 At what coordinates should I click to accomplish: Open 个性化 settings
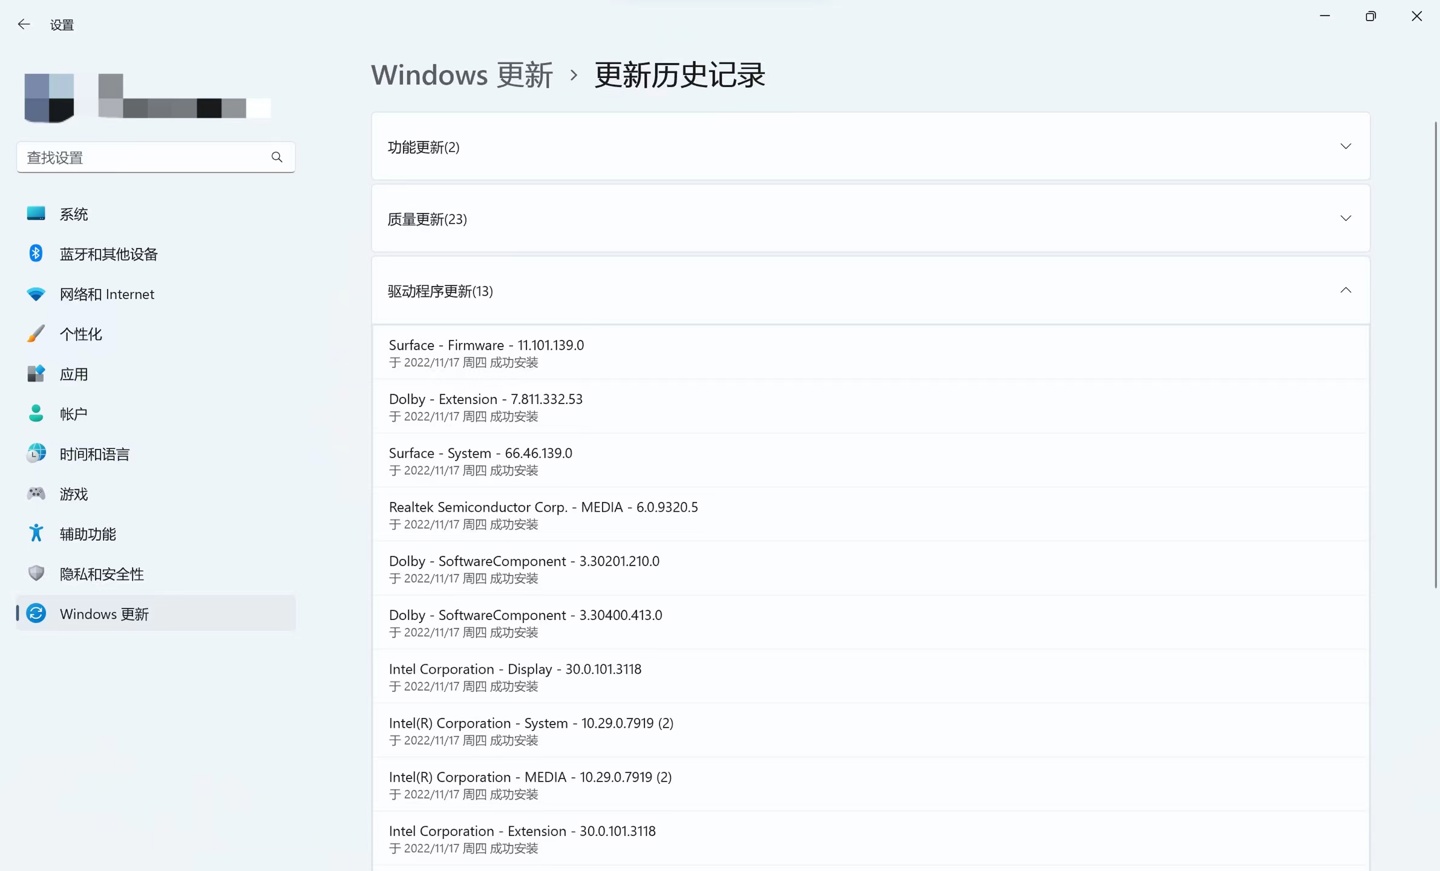click(x=156, y=334)
